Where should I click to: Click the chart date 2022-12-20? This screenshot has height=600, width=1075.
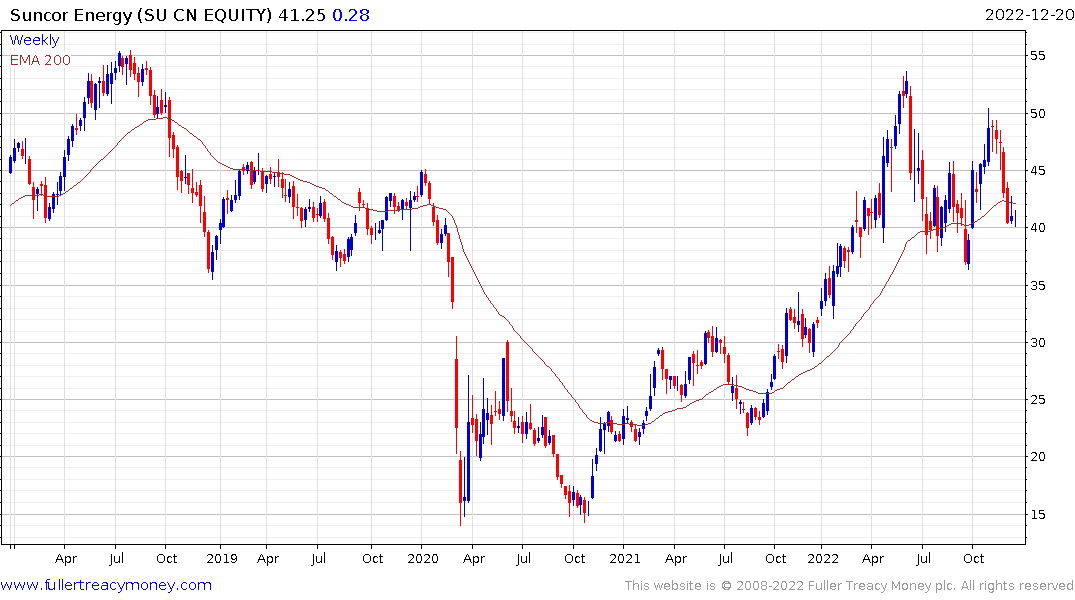pyautogui.click(x=1029, y=15)
